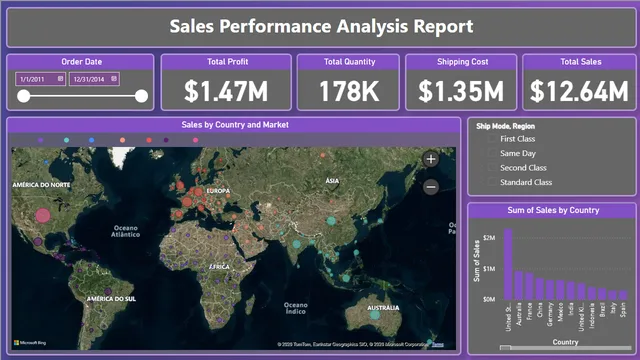This screenshot has width=640, height=360.
Task: Select the Germany bar in chart
Action: 550,290
